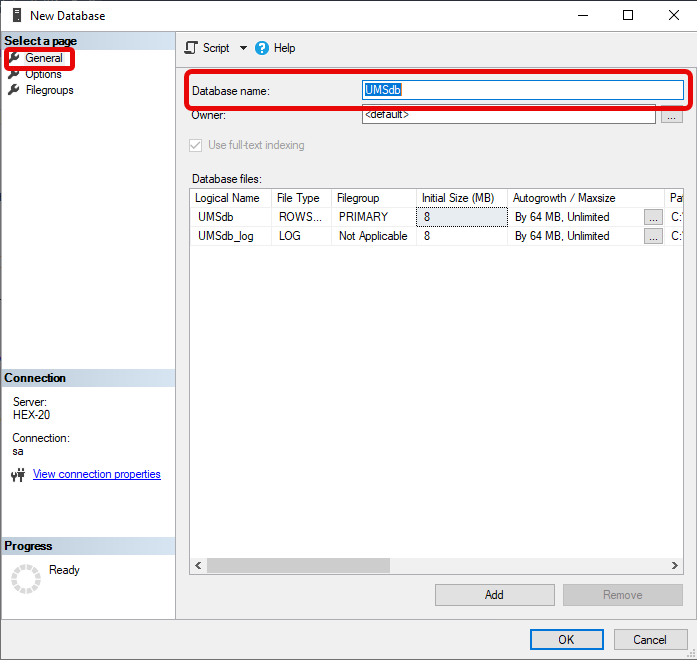Open View connection properties link

[96, 474]
